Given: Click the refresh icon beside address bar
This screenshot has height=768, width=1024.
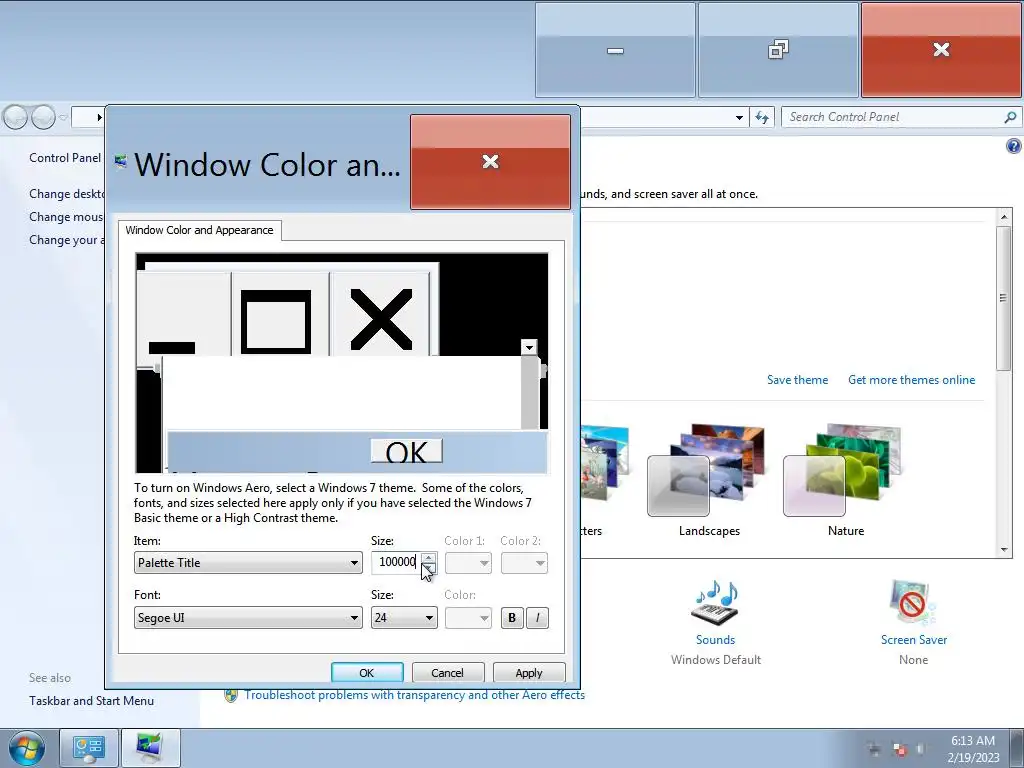Looking at the screenshot, I should [761, 118].
